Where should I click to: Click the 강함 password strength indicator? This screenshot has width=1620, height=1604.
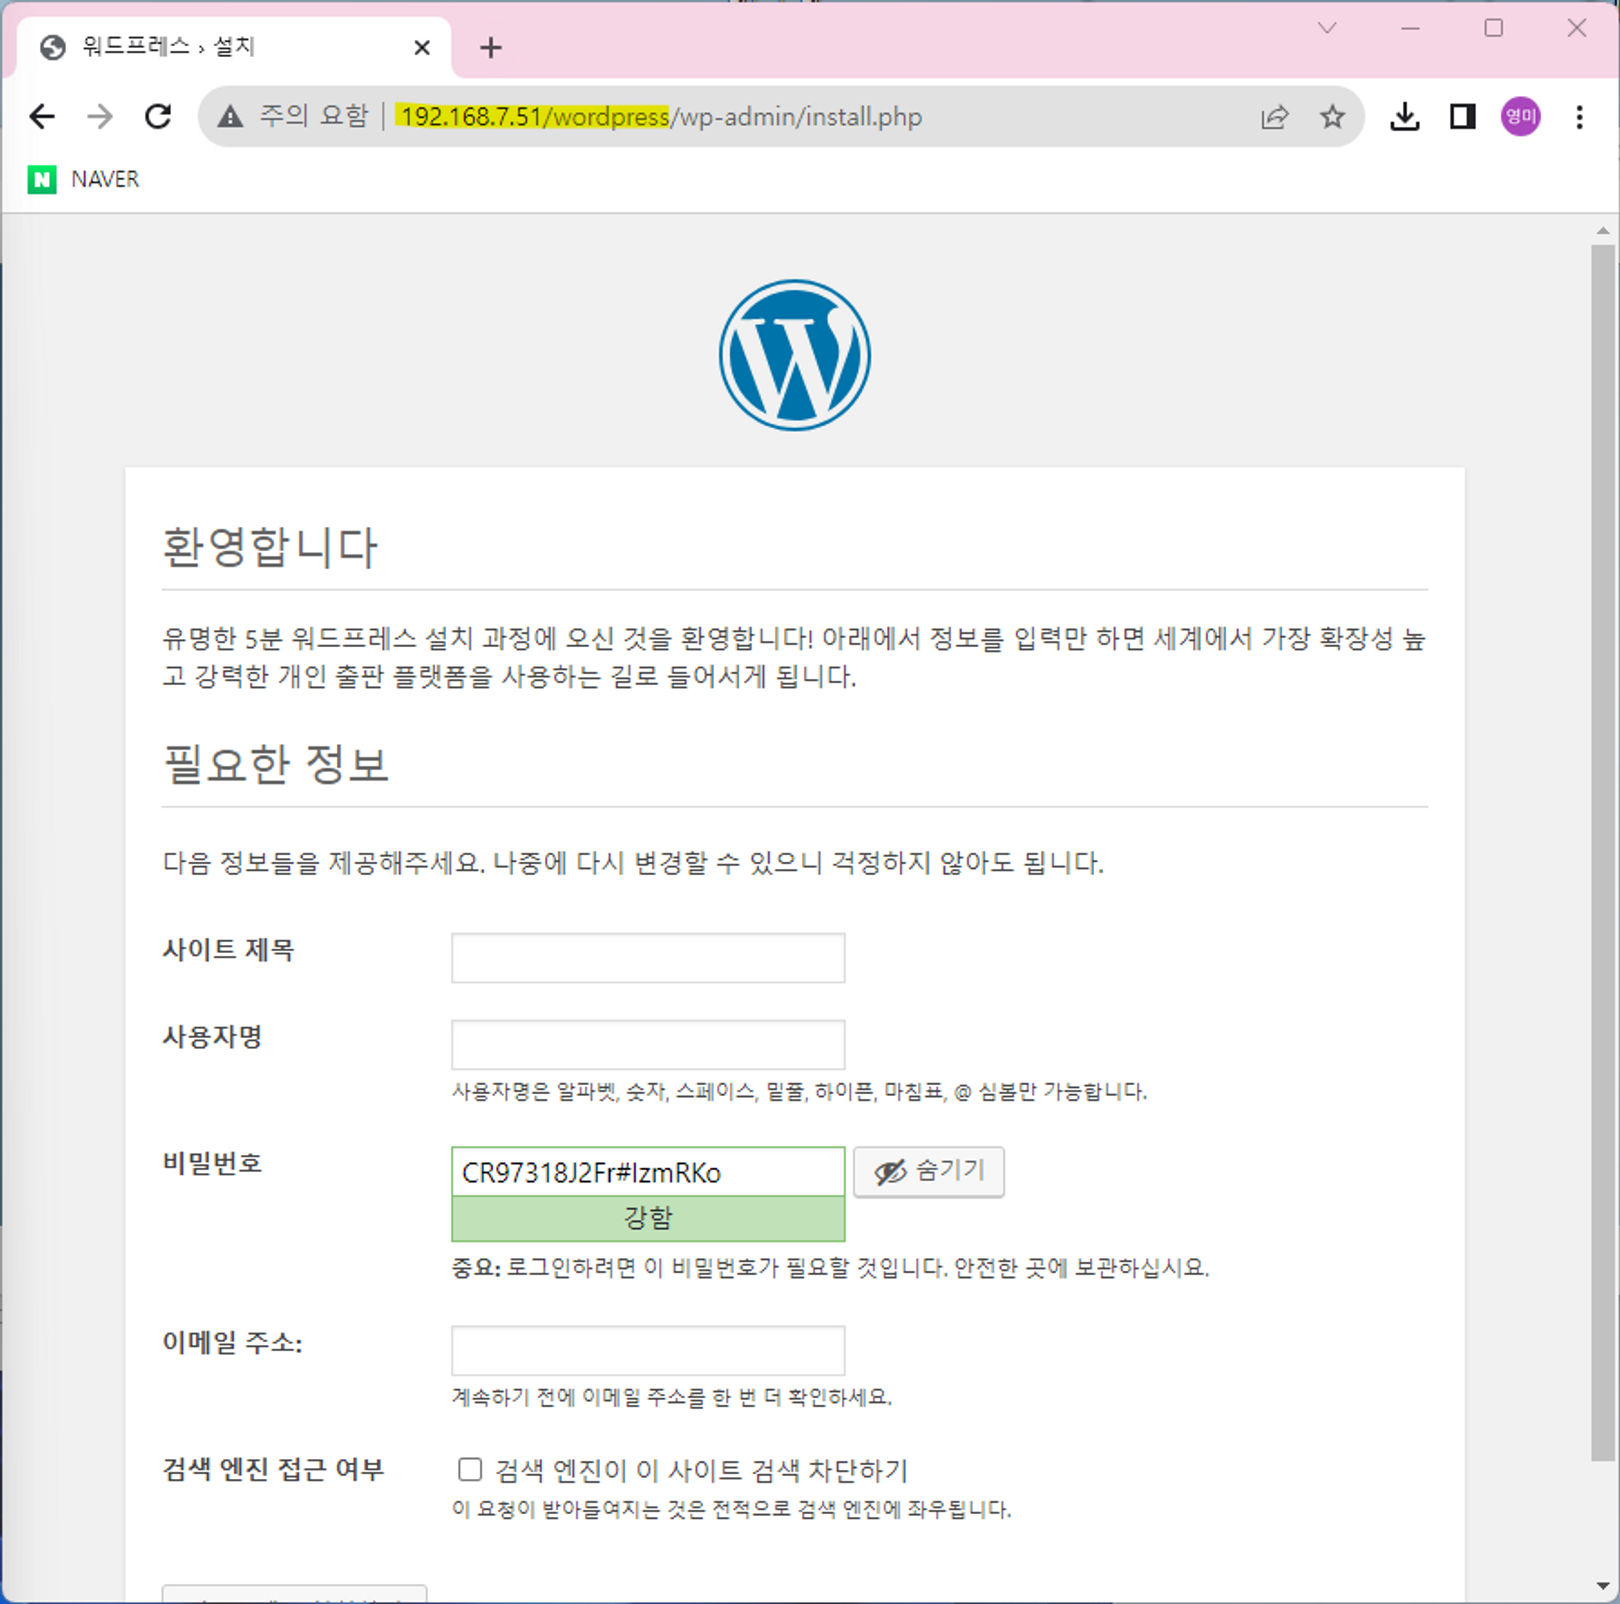point(648,1218)
